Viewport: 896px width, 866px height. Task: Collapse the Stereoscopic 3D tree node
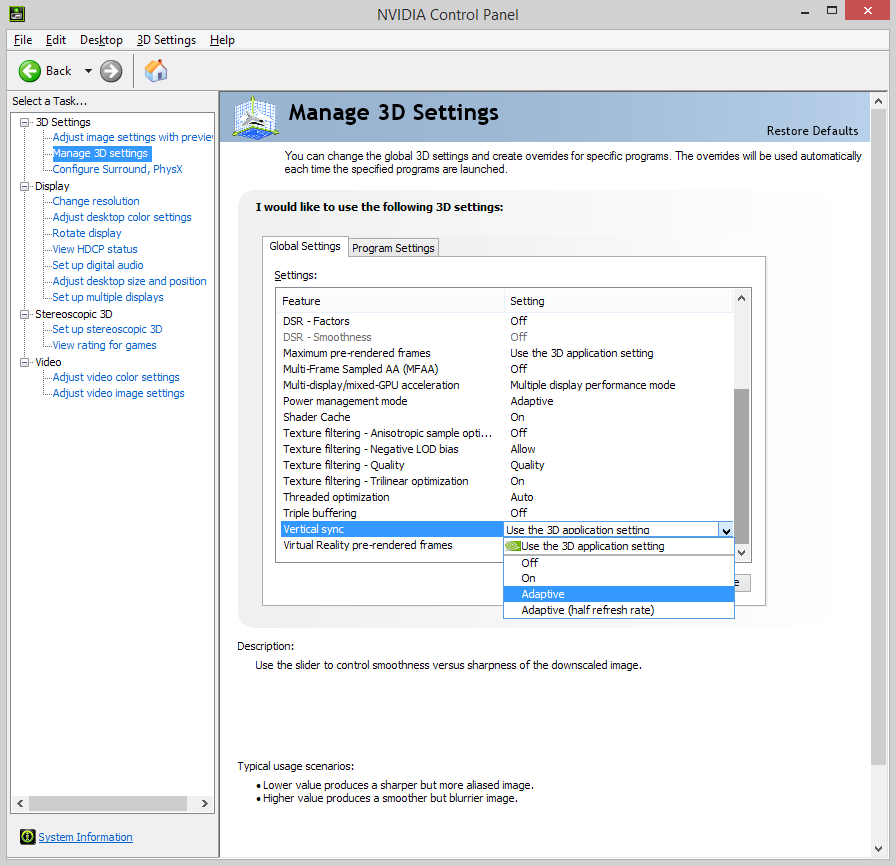pos(25,314)
